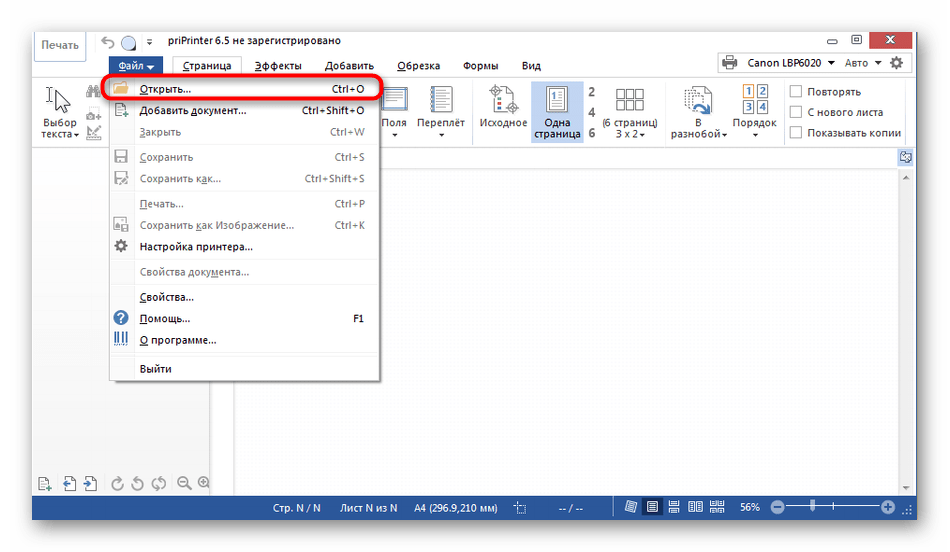Viewport: 950px width, 552px height.
Task: Click the Печать button
Action: coord(60,45)
